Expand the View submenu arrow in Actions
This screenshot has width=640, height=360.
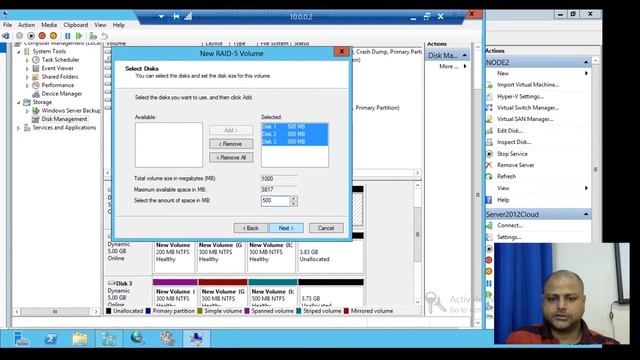click(586, 188)
